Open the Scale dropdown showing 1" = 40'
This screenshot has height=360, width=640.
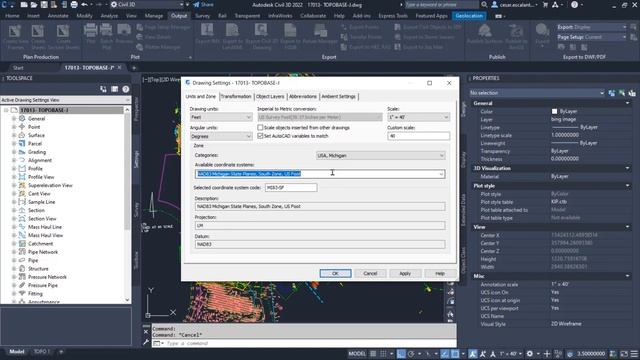[x=418, y=117]
